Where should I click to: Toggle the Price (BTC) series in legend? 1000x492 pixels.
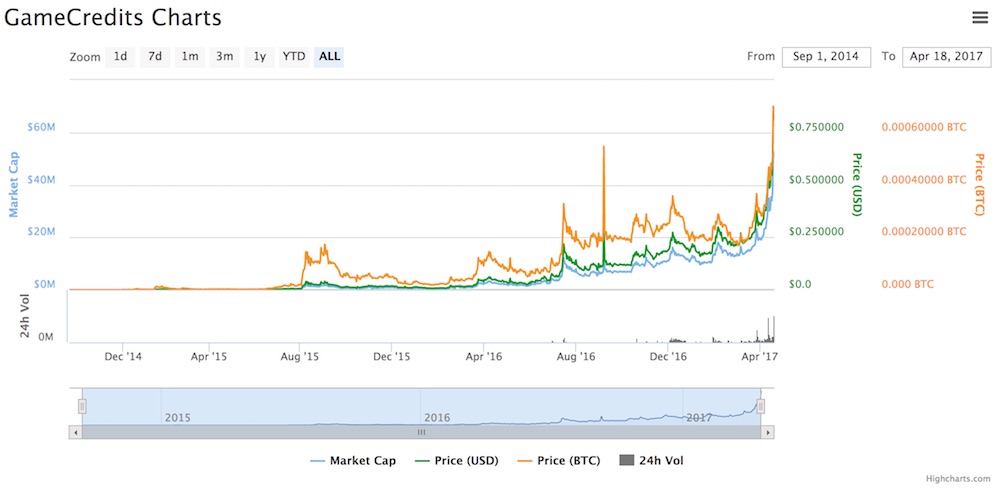[559, 461]
